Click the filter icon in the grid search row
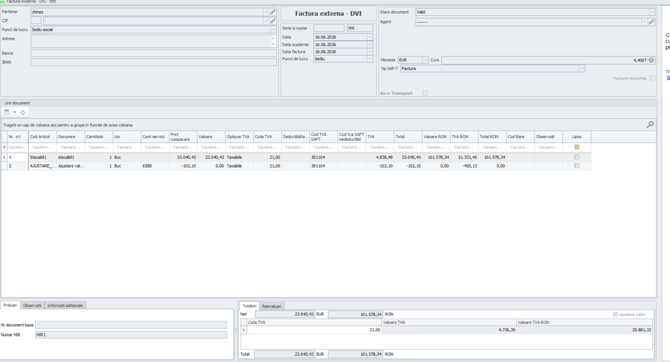 [4, 147]
